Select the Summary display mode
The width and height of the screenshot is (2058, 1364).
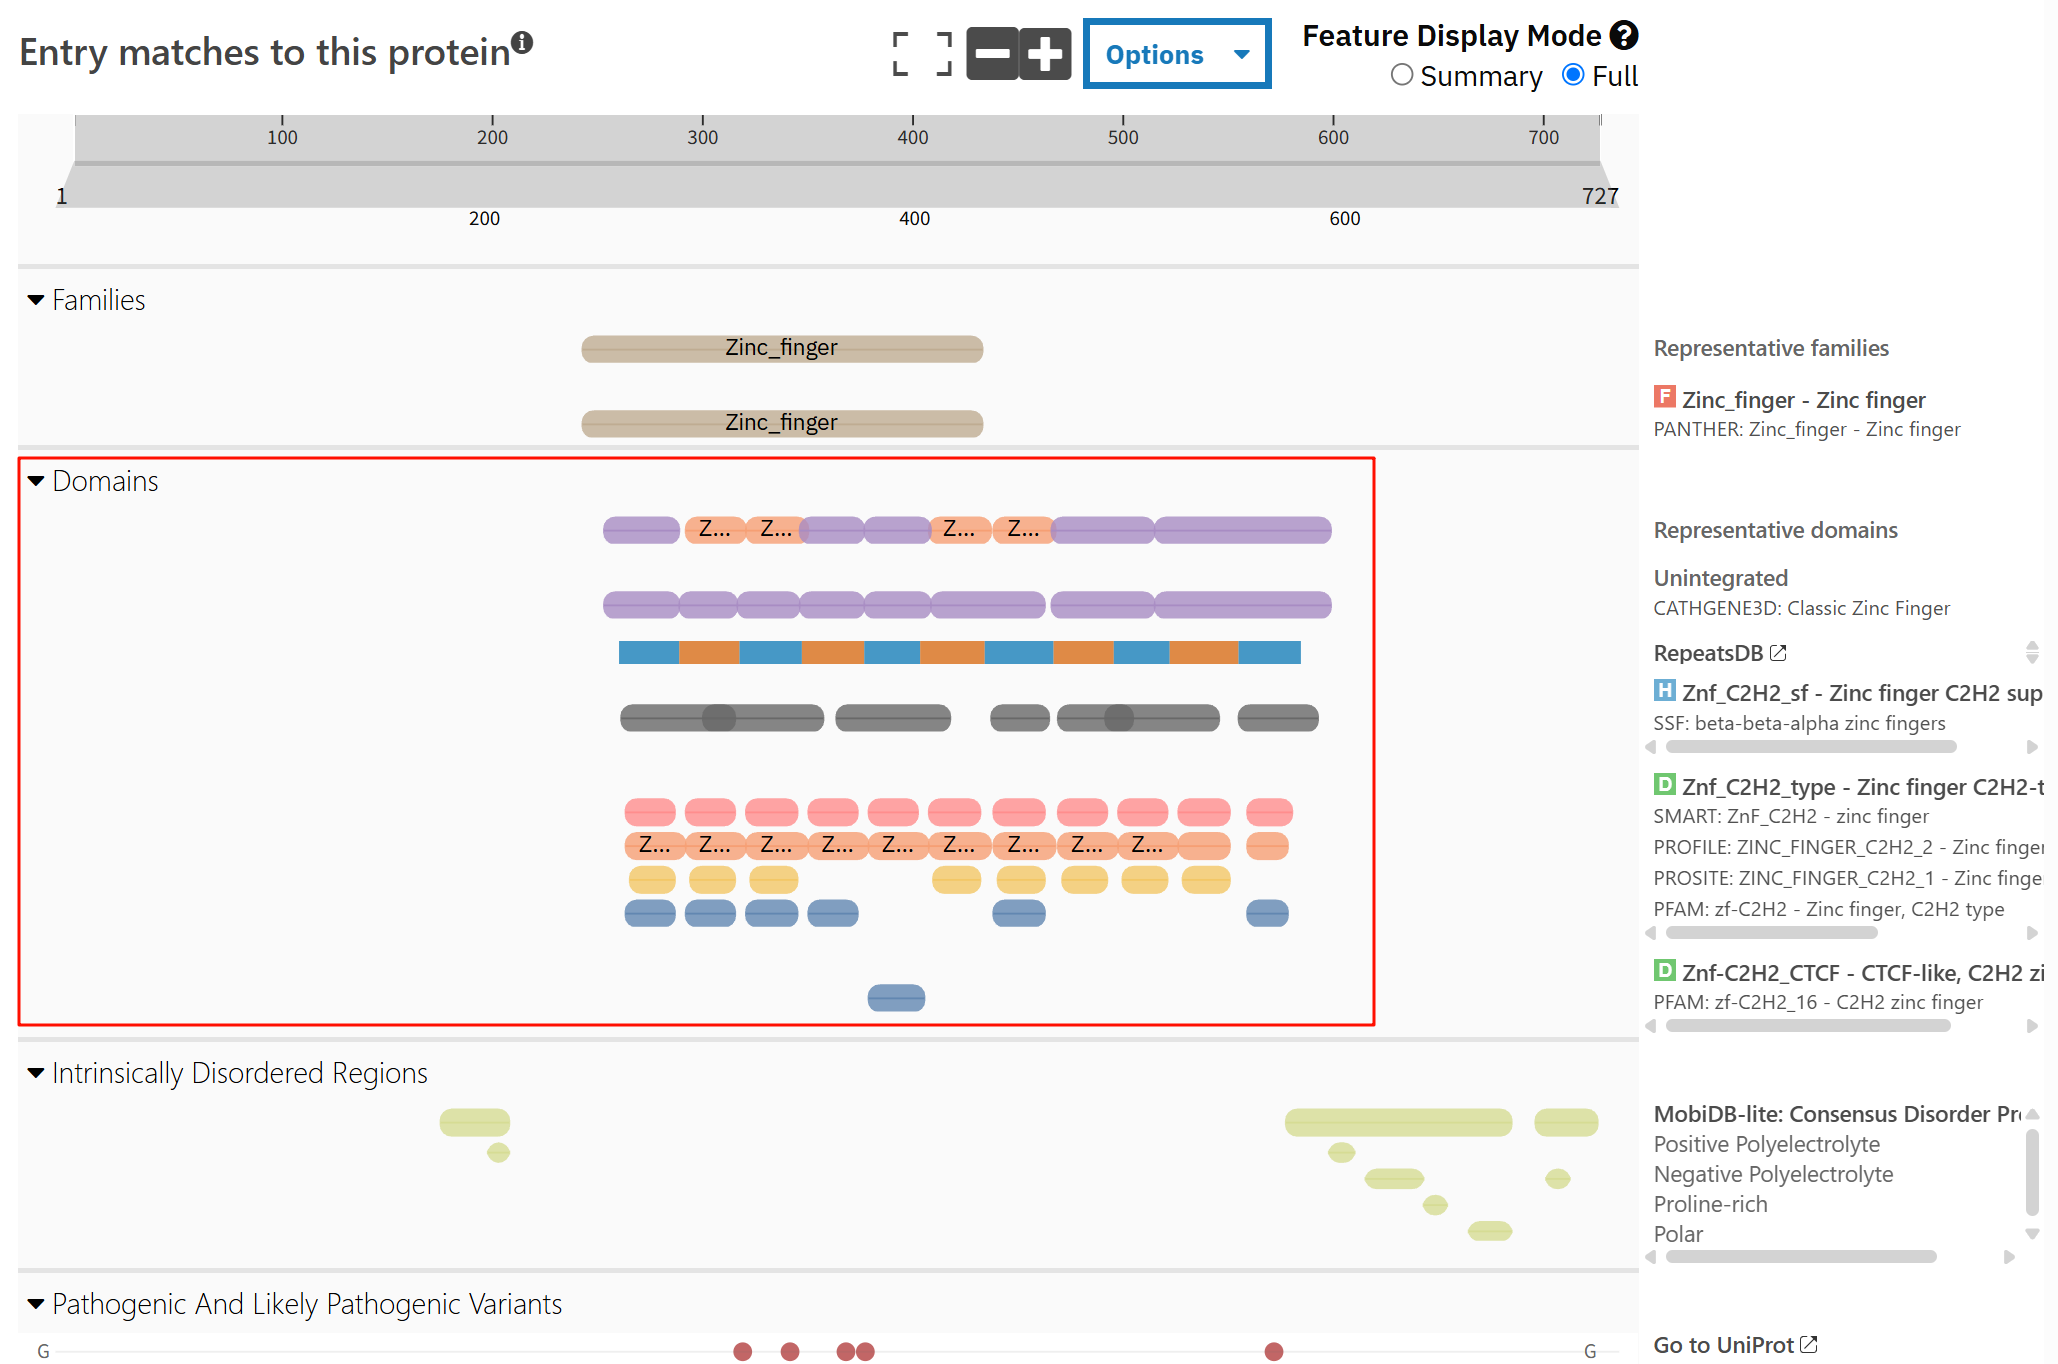1402,75
